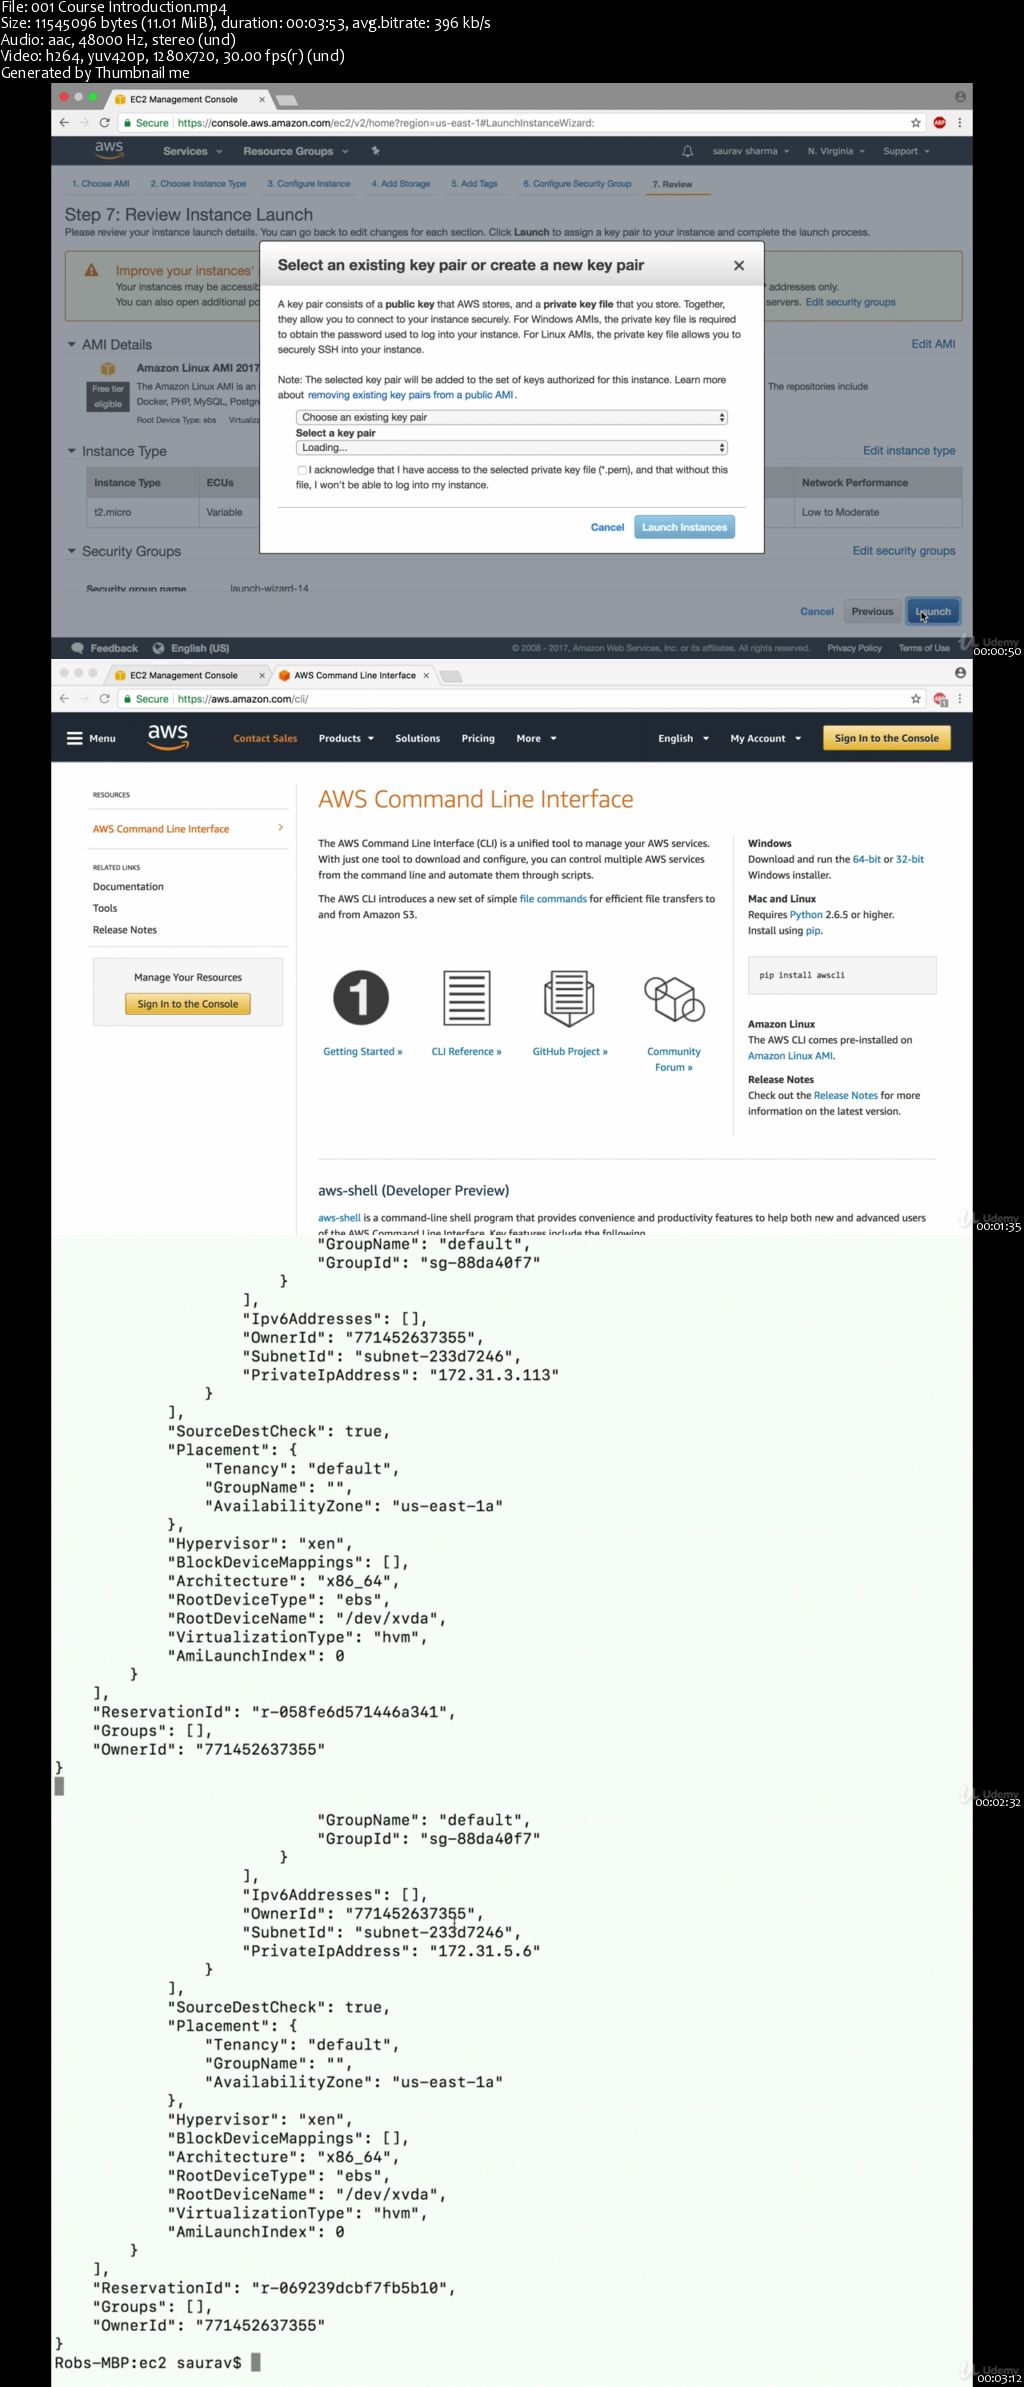Viewport: 1024px width, 2387px height.
Task: Bookmark the EC2 console page with star icon
Action: click(x=915, y=123)
